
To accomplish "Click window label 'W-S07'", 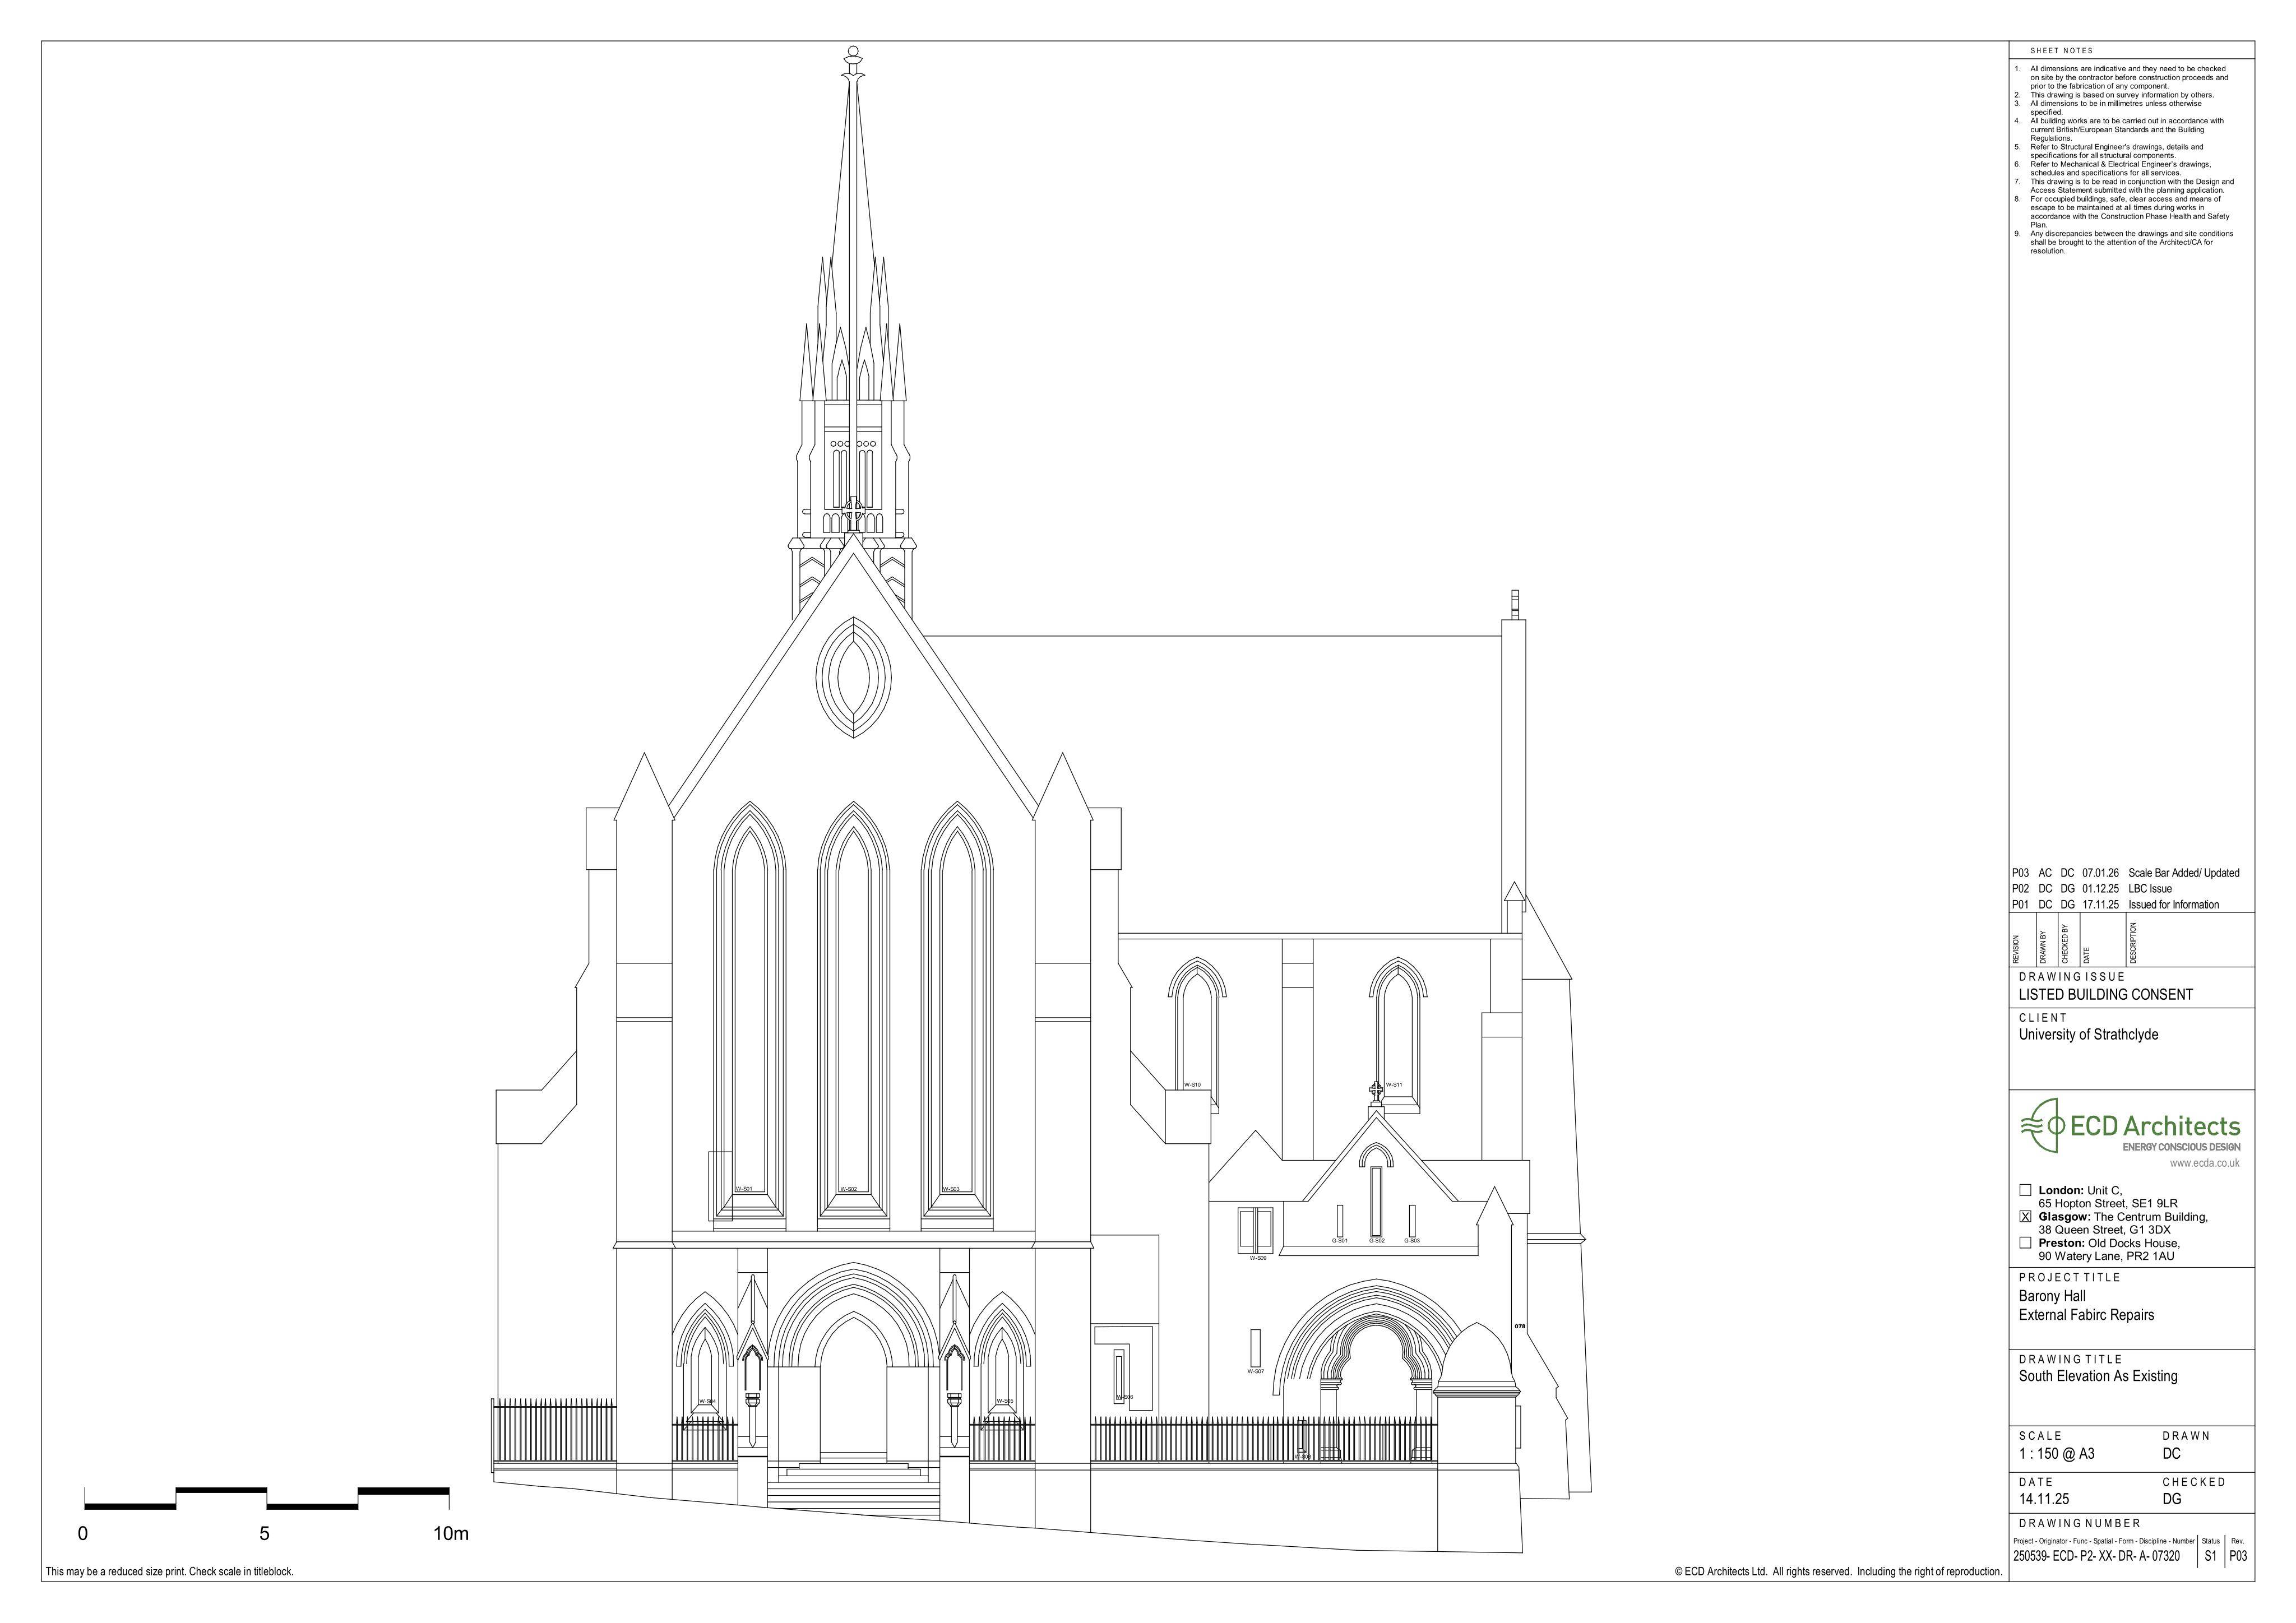I will (x=1256, y=1371).
